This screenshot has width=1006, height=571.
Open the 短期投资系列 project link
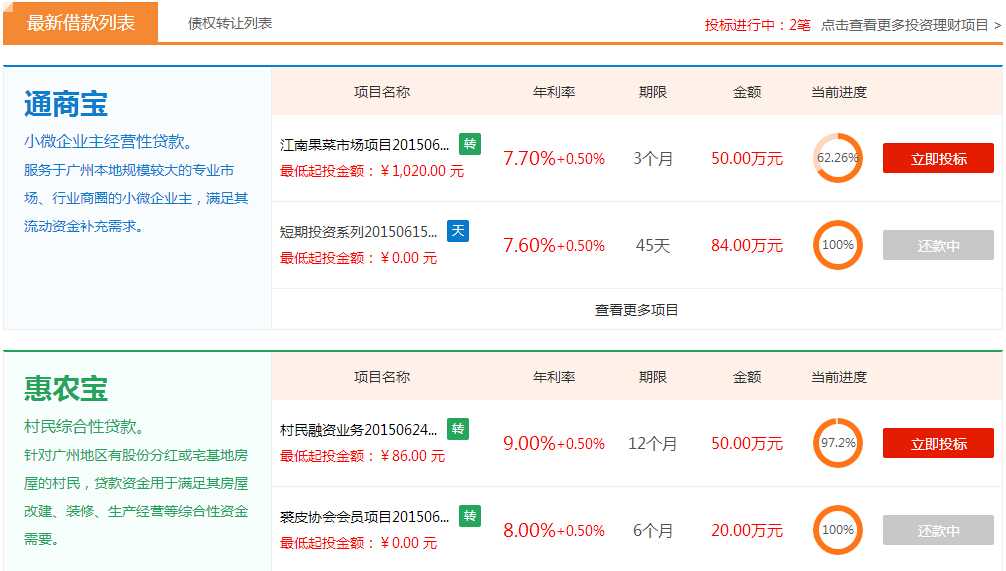[x=359, y=232]
